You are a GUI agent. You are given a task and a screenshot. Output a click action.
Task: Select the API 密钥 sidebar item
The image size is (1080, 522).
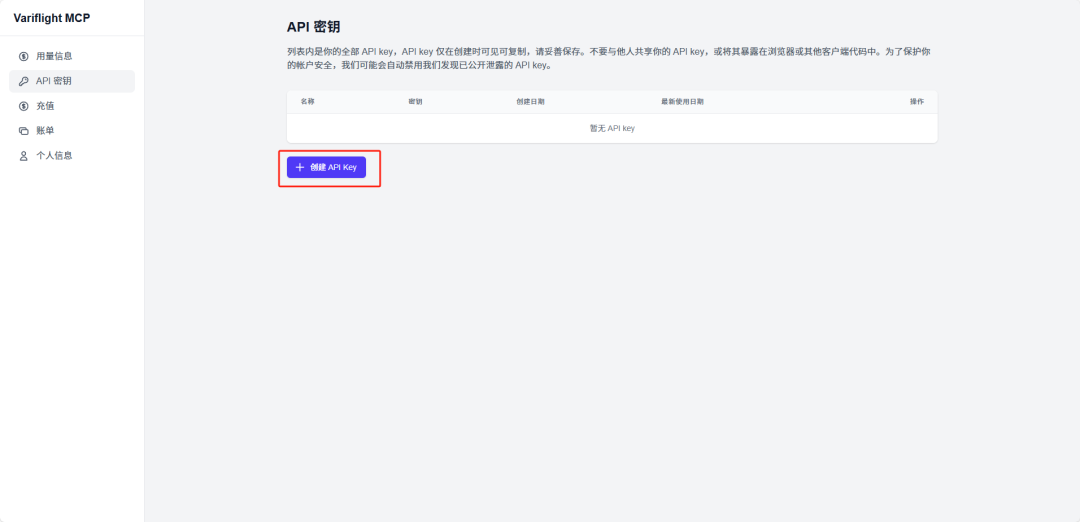(72, 81)
